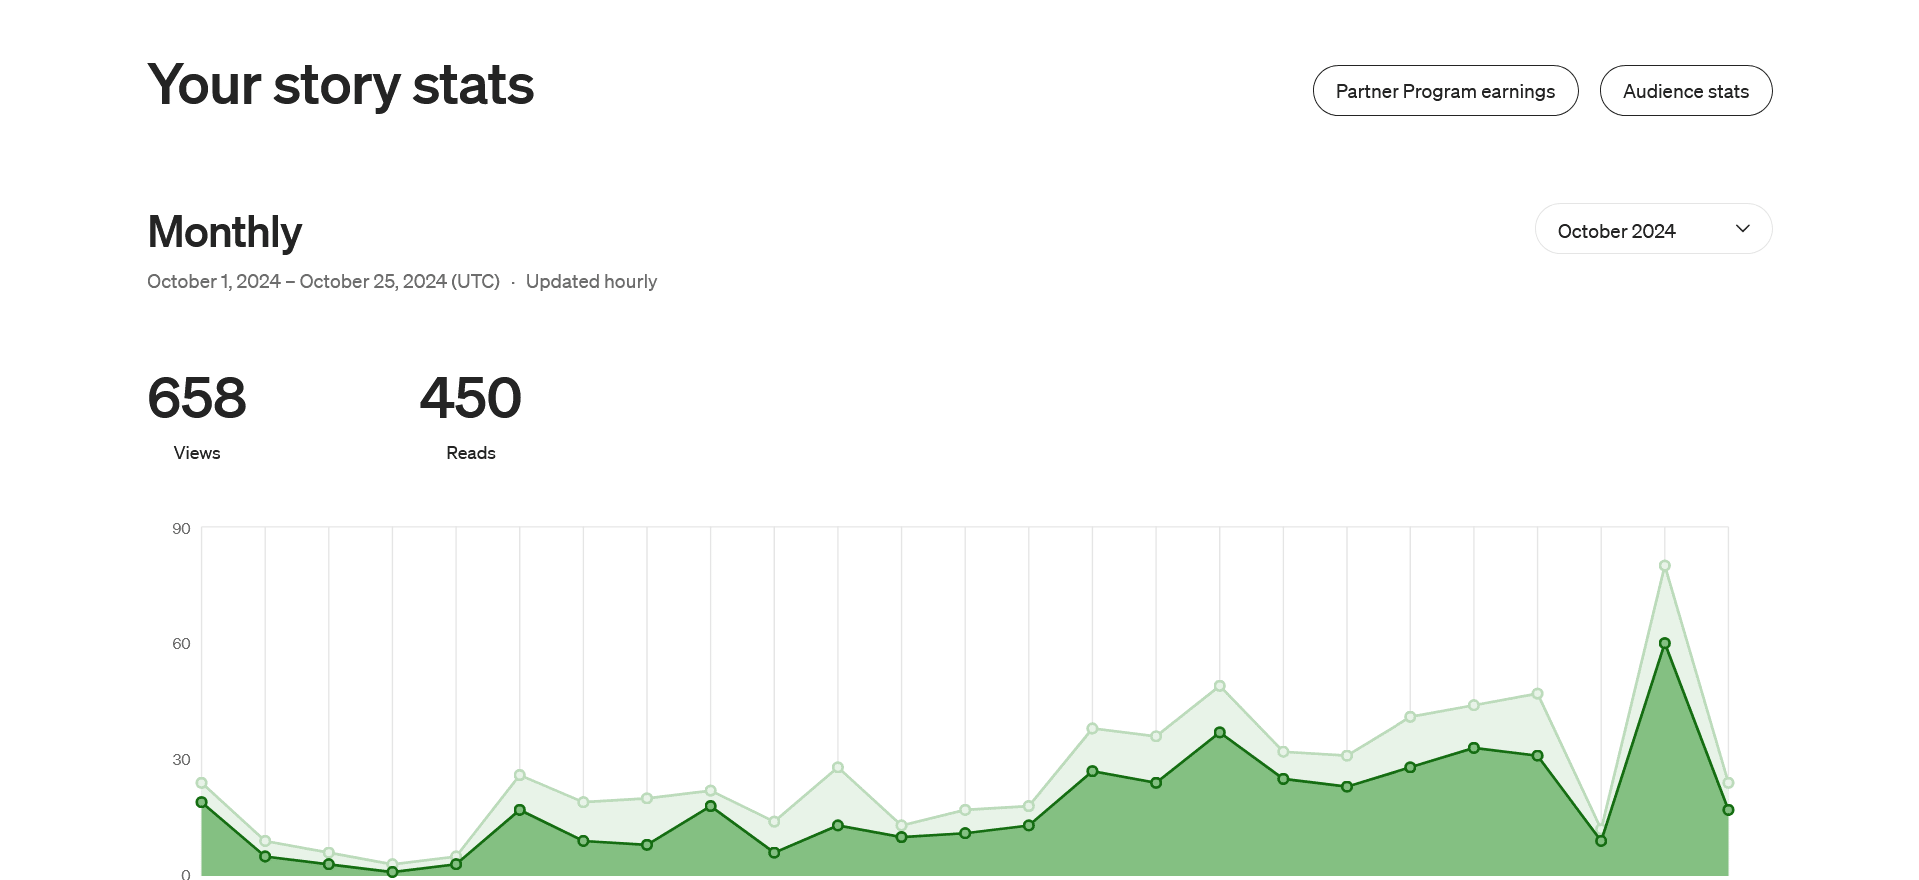Click the lowest reads data point near zero

392,872
